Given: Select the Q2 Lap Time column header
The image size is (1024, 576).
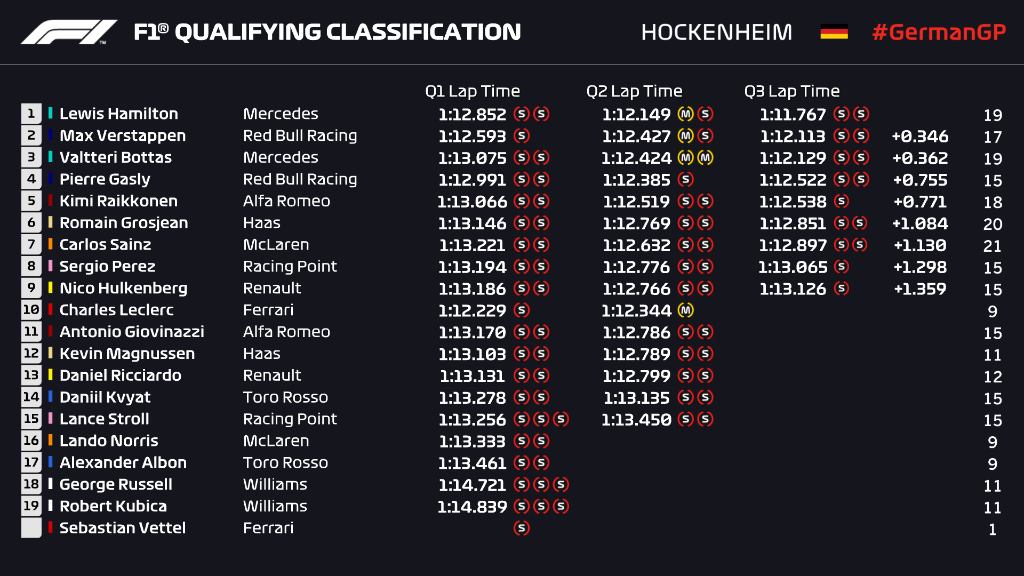Looking at the screenshot, I should coord(634,91).
